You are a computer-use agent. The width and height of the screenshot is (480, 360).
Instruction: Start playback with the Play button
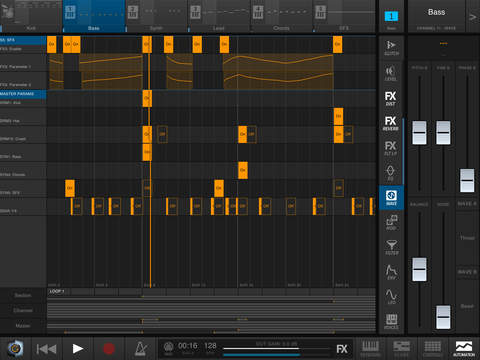click(x=77, y=349)
